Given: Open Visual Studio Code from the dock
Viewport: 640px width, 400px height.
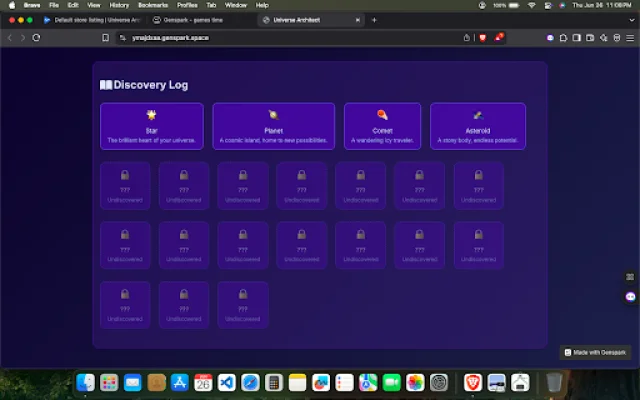Looking at the screenshot, I should (x=227, y=382).
